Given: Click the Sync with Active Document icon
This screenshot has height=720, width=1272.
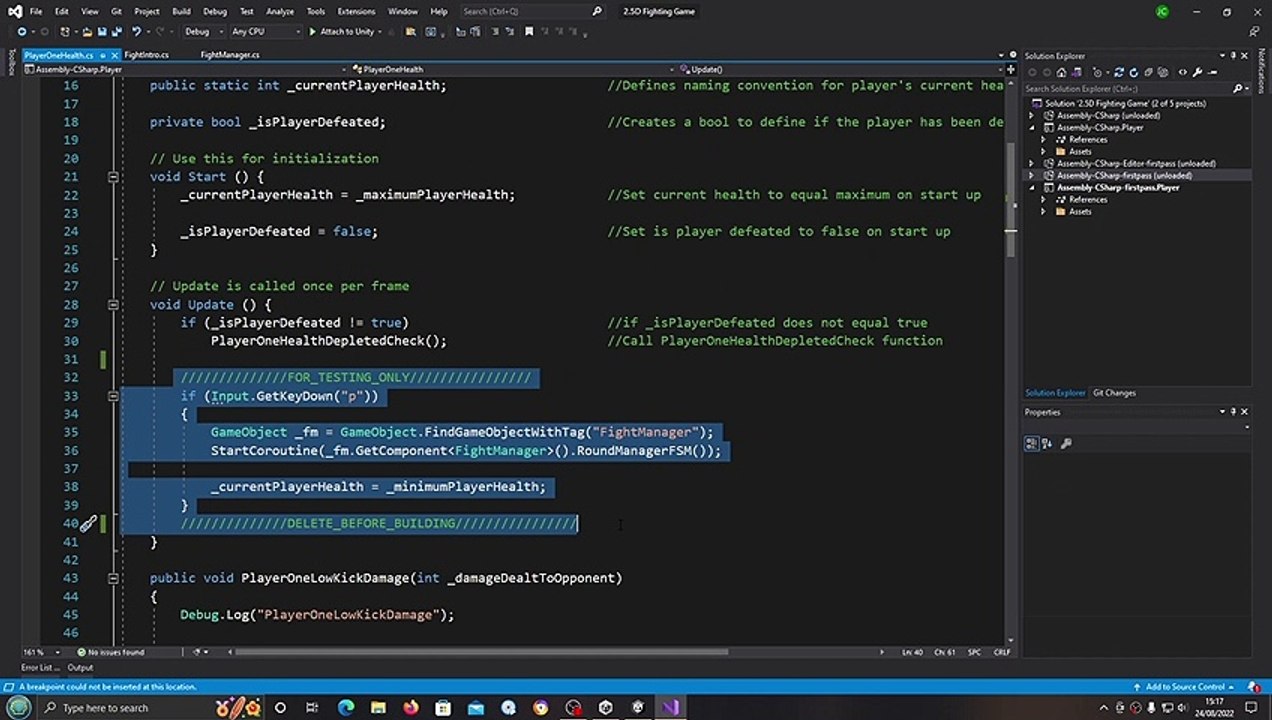Looking at the screenshot, I should point(1119,72).
